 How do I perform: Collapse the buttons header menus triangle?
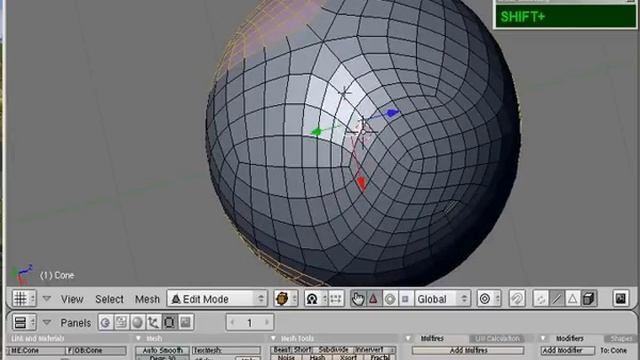(x=47, y=322)
